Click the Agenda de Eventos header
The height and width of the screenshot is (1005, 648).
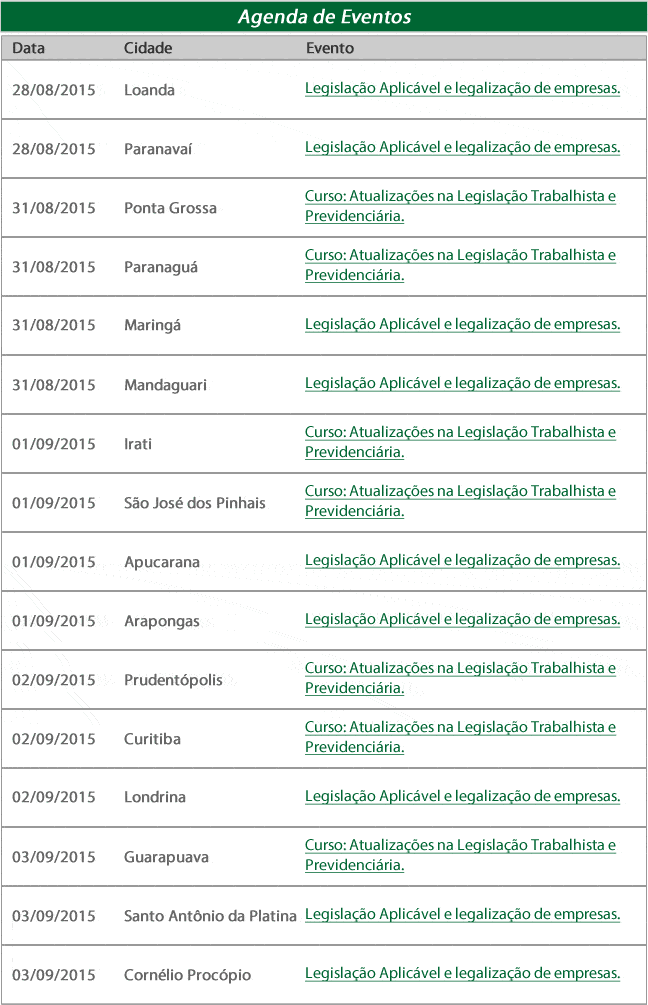pos(324,17)
